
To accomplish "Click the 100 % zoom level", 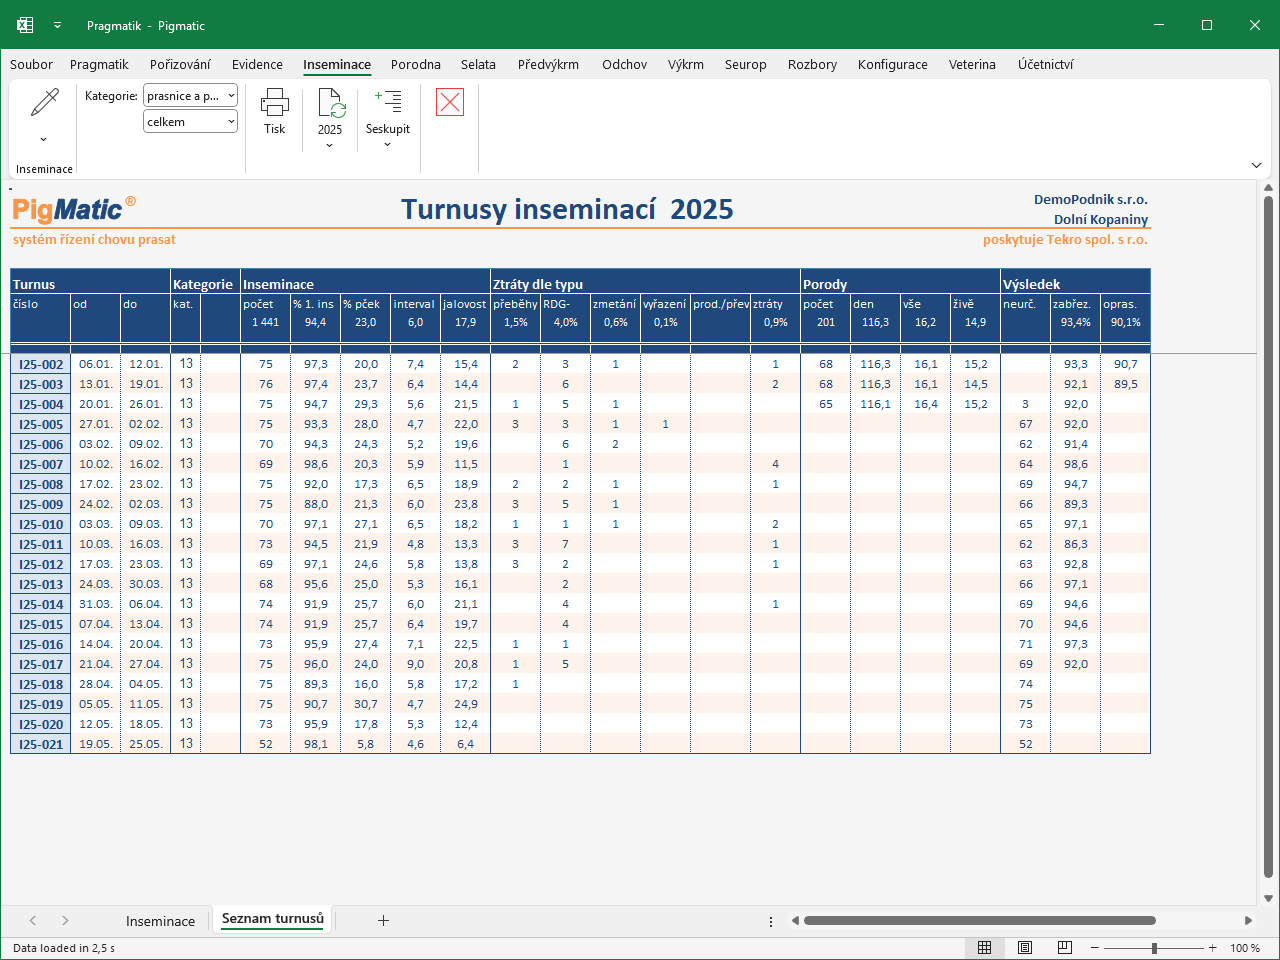I will tap(1245, 948).
